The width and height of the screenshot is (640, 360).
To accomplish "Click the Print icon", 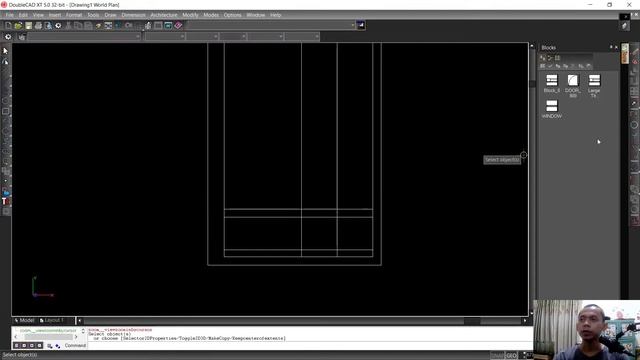I will pos(38,25).
